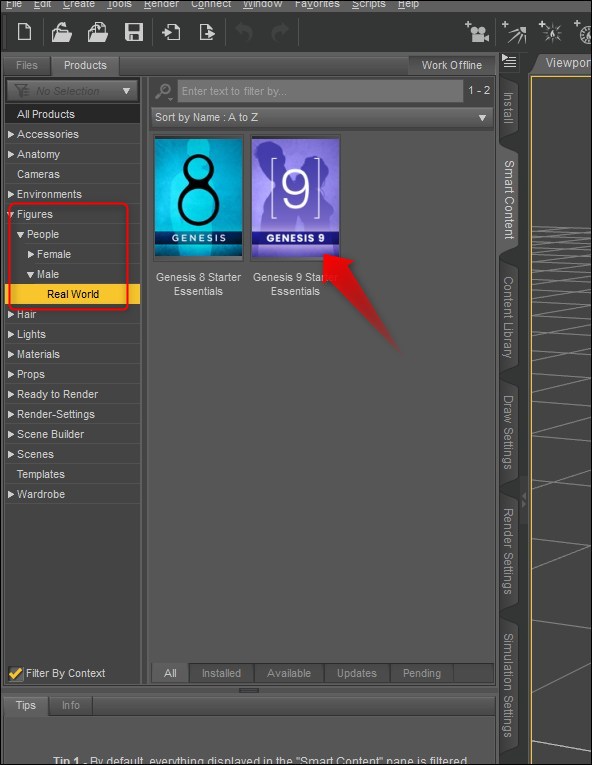Expand the Materials category
Image resolution: width=592 pixels, height=765 pixels.
pos(11,354)
